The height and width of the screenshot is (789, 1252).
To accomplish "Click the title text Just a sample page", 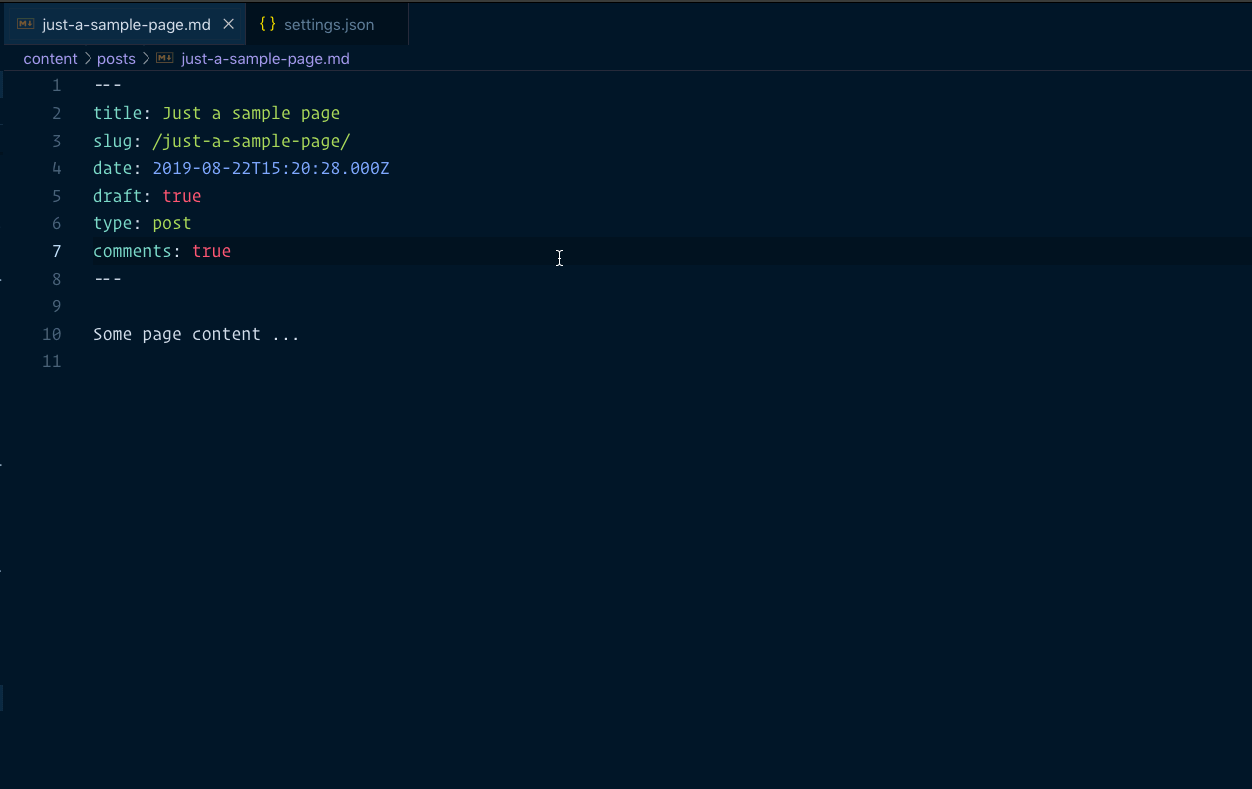I will 251,113.
